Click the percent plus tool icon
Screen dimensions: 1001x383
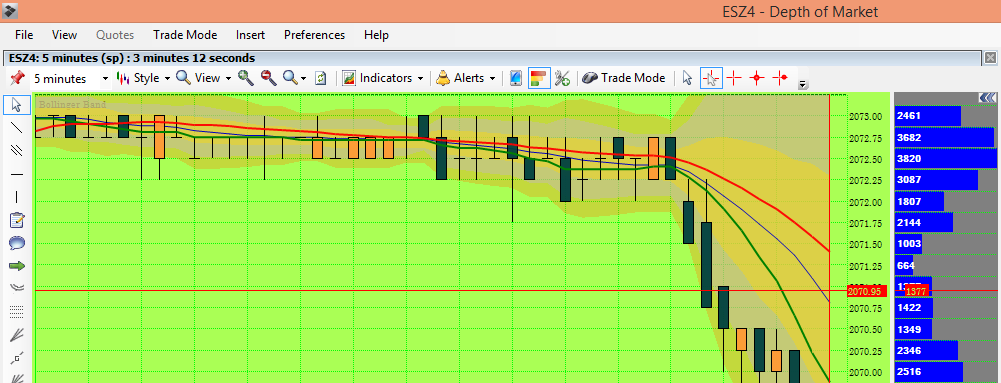tap(562, 78)
